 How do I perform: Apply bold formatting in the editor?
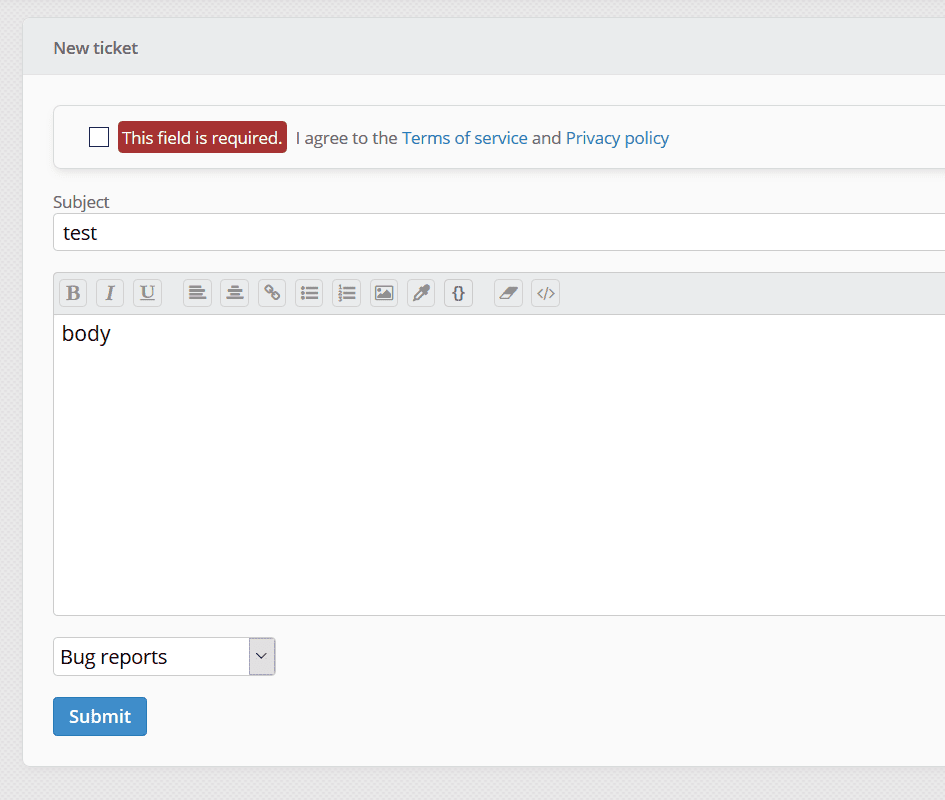72,292
